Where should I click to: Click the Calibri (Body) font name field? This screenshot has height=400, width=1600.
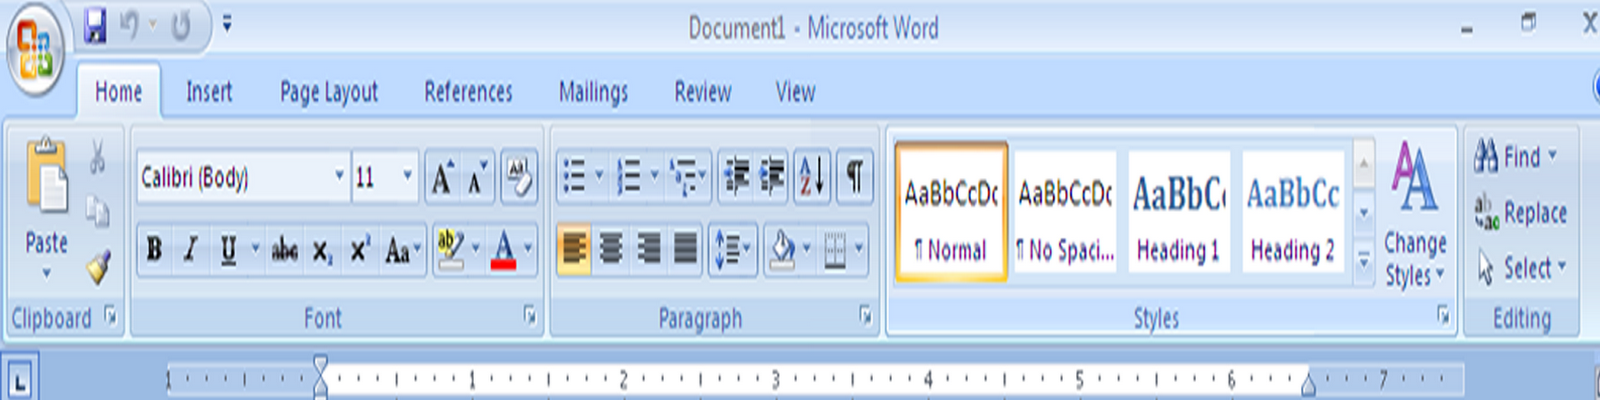[235, 178]
